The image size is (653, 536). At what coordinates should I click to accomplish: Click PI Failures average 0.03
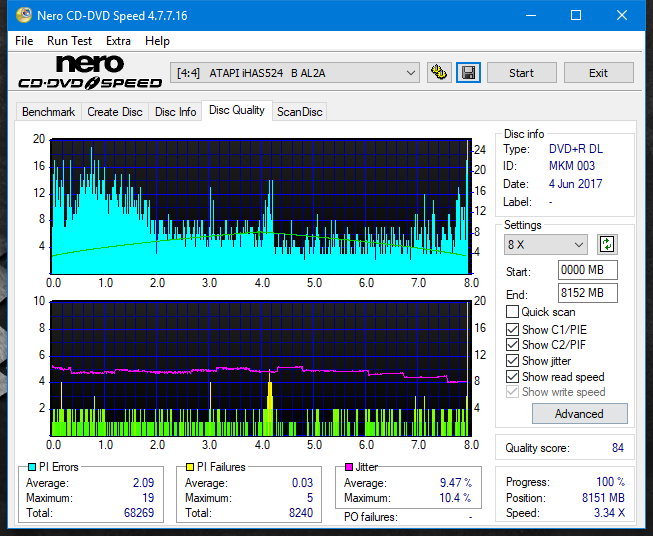click(x=302, y=483)
